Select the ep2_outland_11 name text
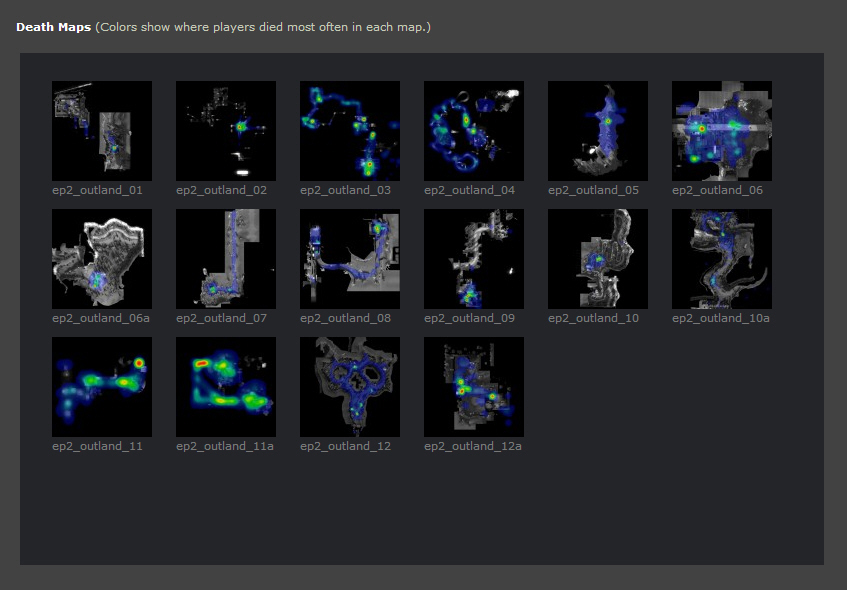The width and height of the screenshot is (847, 590). click(97, 446)
